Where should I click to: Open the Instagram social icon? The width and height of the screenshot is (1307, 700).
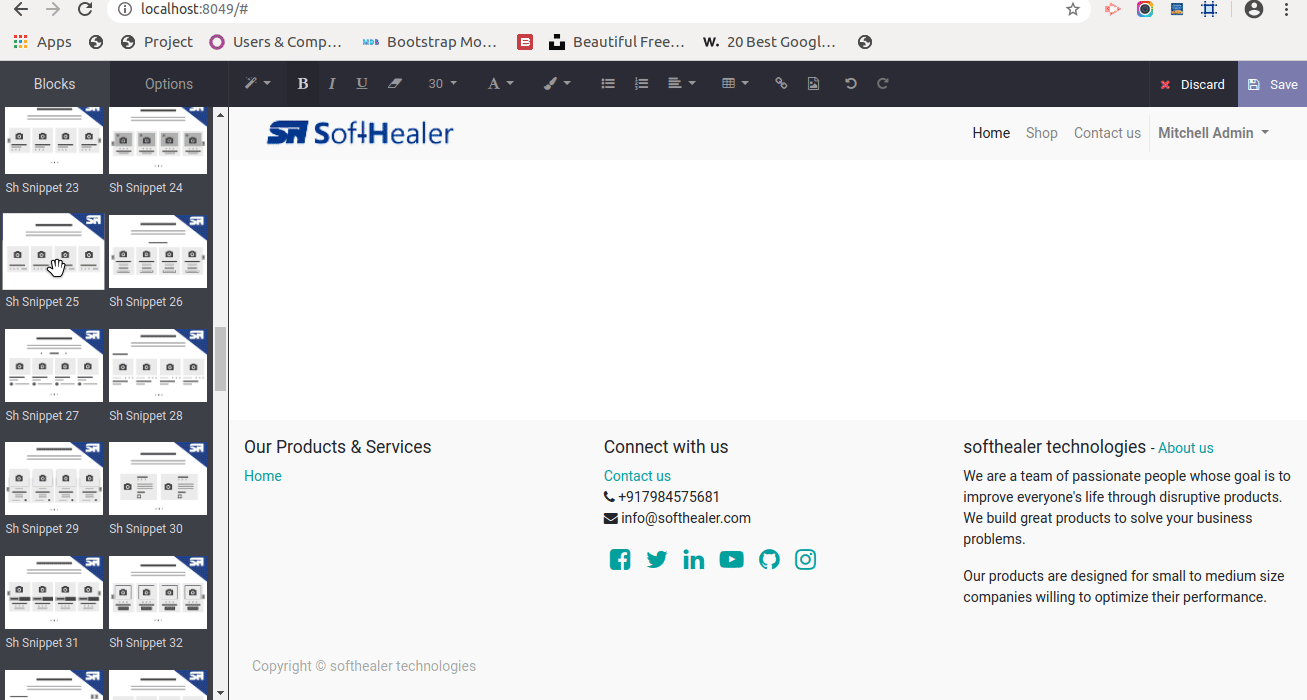(806, 560)
